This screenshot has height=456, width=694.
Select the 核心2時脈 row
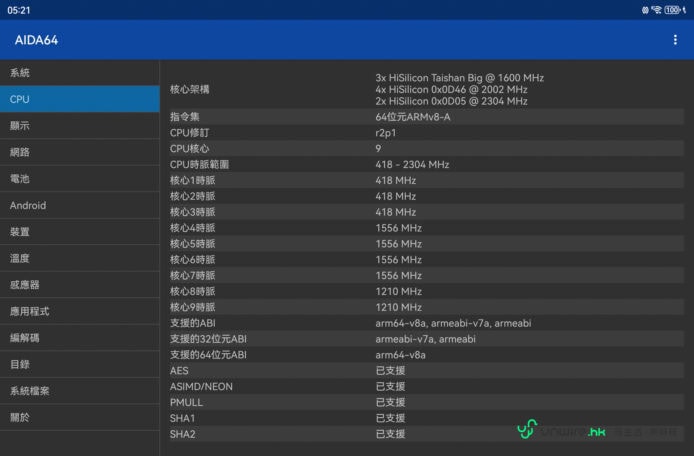[427, 196]
